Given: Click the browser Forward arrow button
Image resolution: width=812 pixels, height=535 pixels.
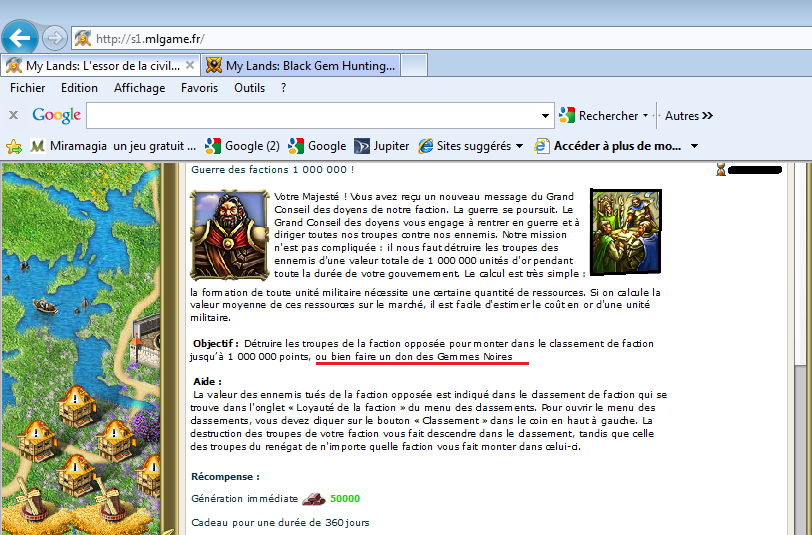Looking at the screenshot, I should point(55,38).
